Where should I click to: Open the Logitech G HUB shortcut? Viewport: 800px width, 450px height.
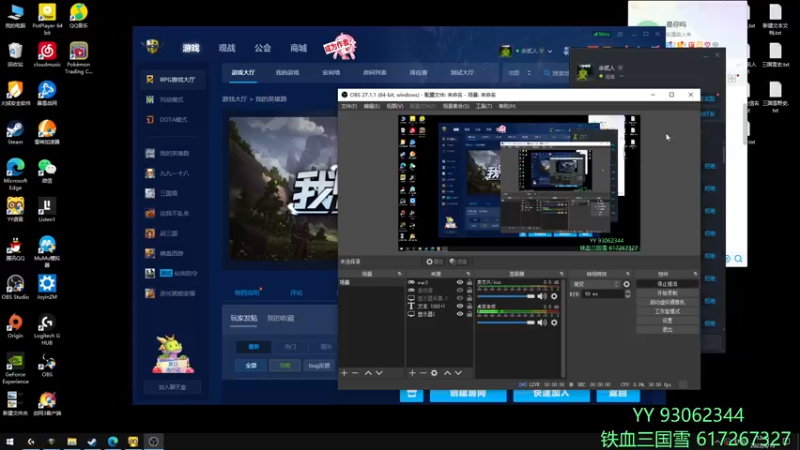coord(47,330)
